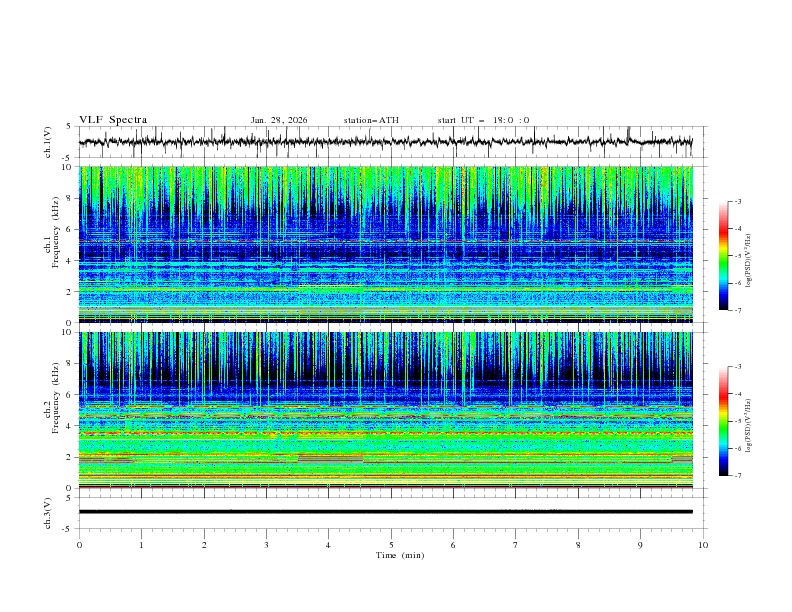Click ch.1 colorbar tick value "-7"
792x612 pixels.
(738, 310)
